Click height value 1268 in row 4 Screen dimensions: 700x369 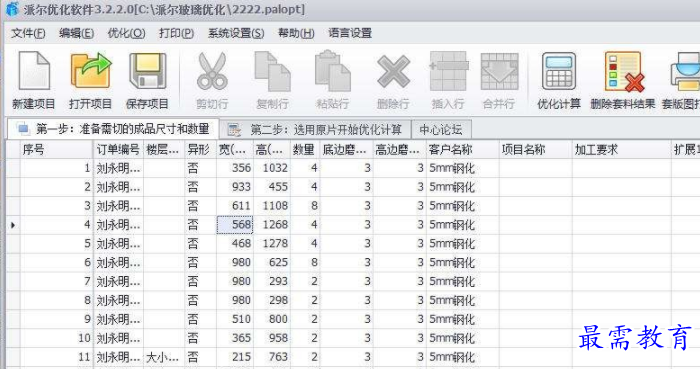pyautogui.click(x=275, y=225)
